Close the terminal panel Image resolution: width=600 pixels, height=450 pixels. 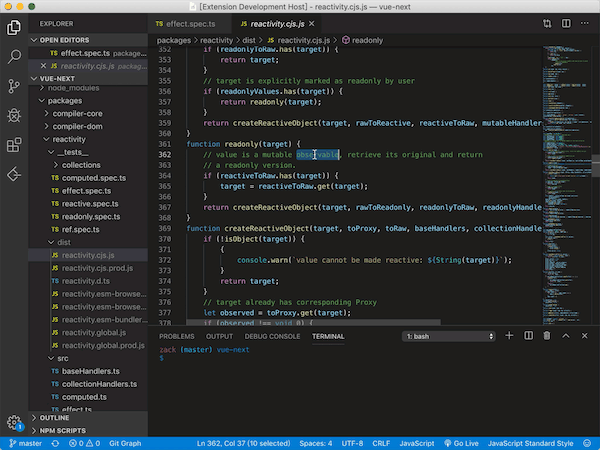point(584,336)
